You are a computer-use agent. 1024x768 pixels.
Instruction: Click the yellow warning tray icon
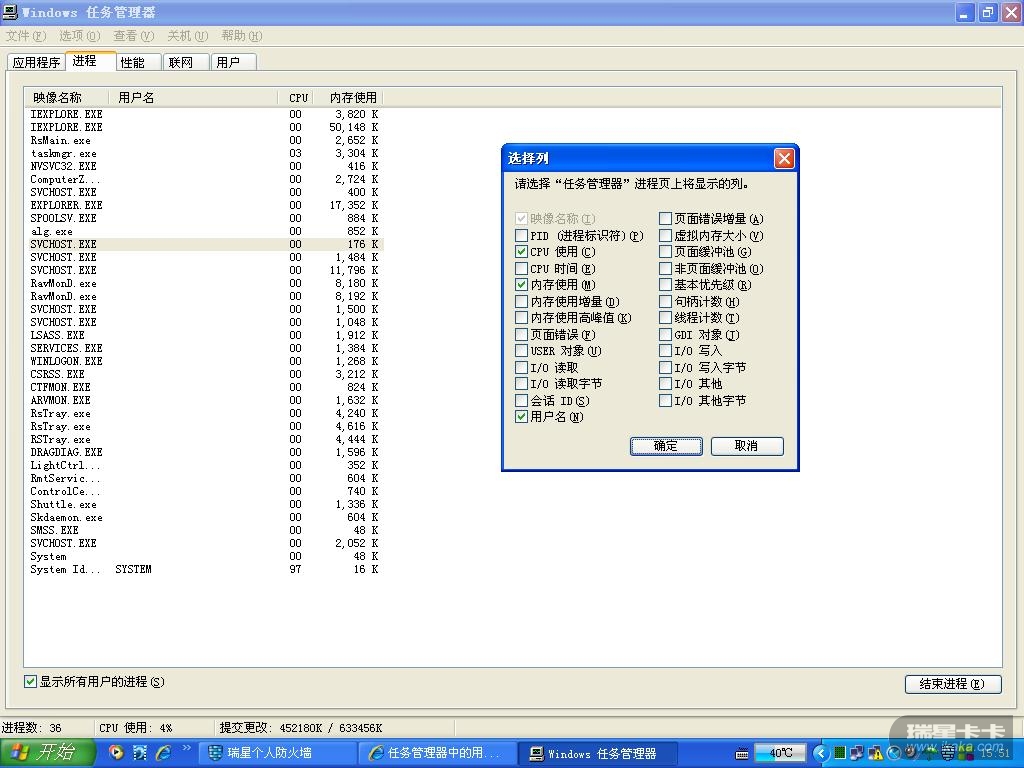click(x=875, y=753)
